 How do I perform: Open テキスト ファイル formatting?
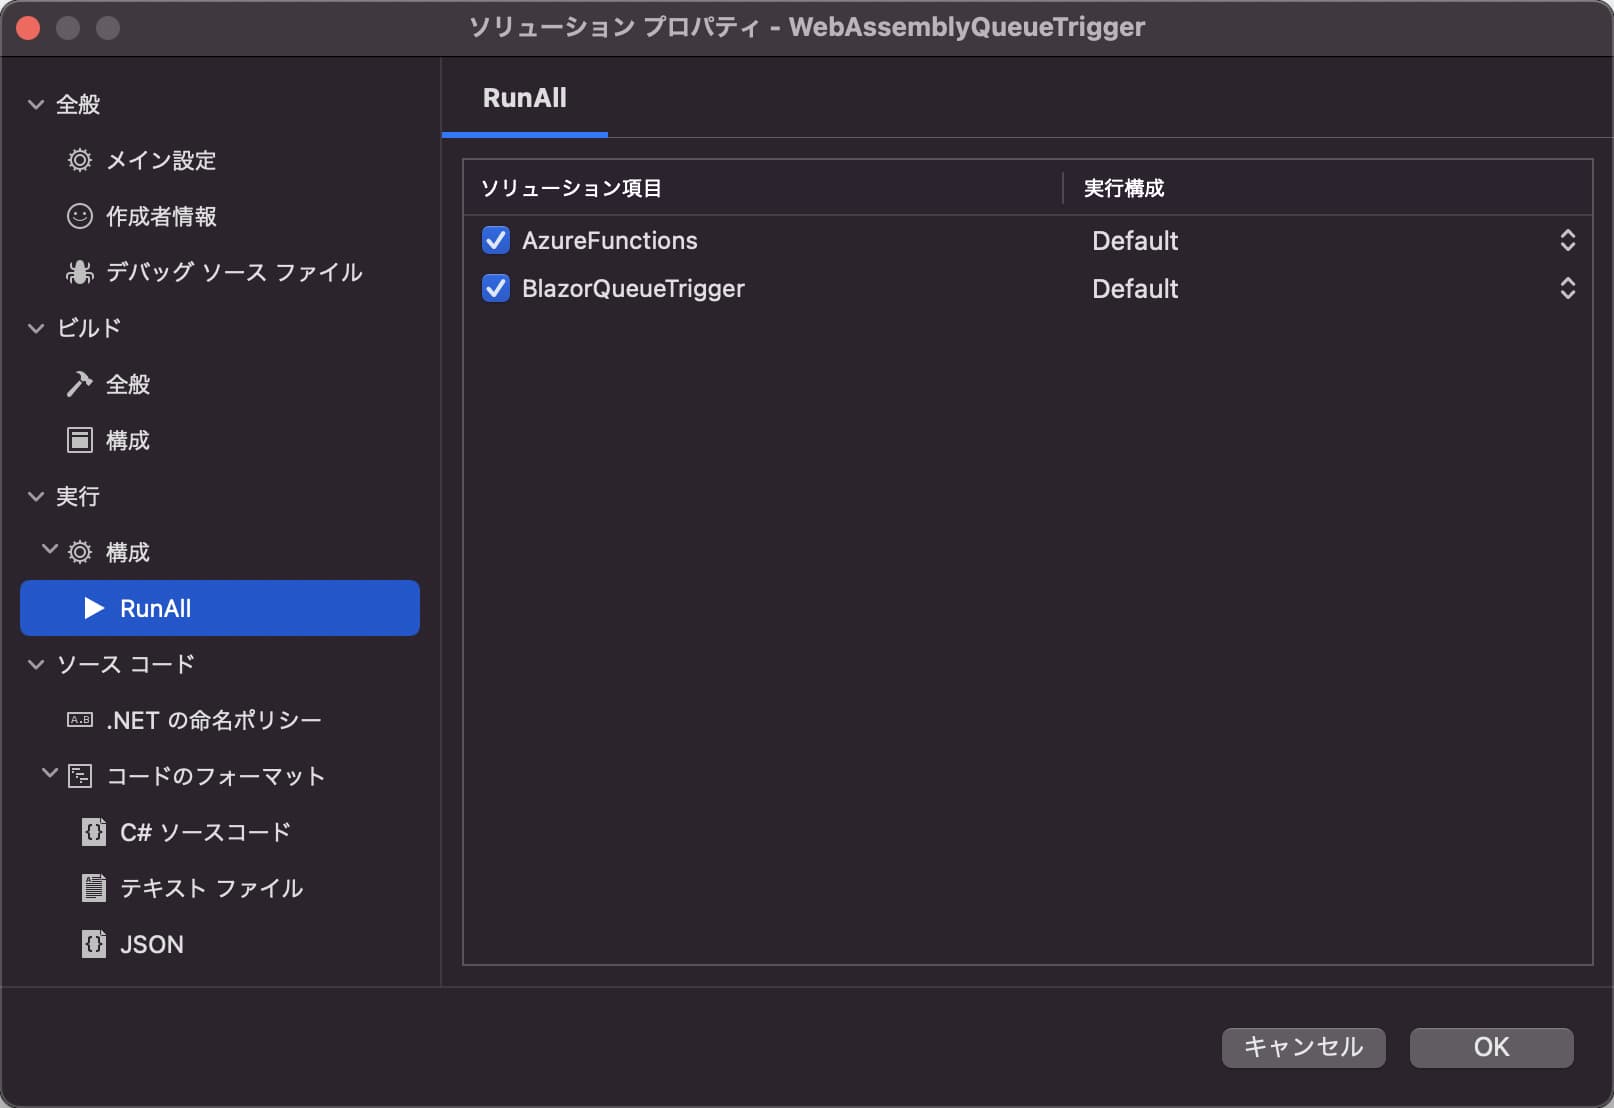[211, 888]
